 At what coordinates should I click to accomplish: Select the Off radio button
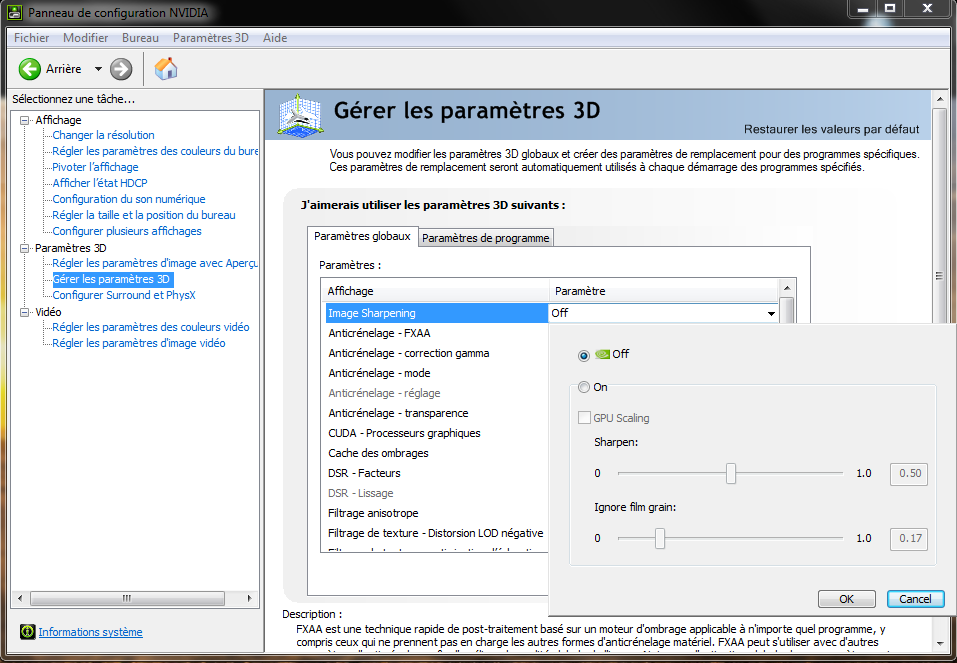tap(584, 355)
